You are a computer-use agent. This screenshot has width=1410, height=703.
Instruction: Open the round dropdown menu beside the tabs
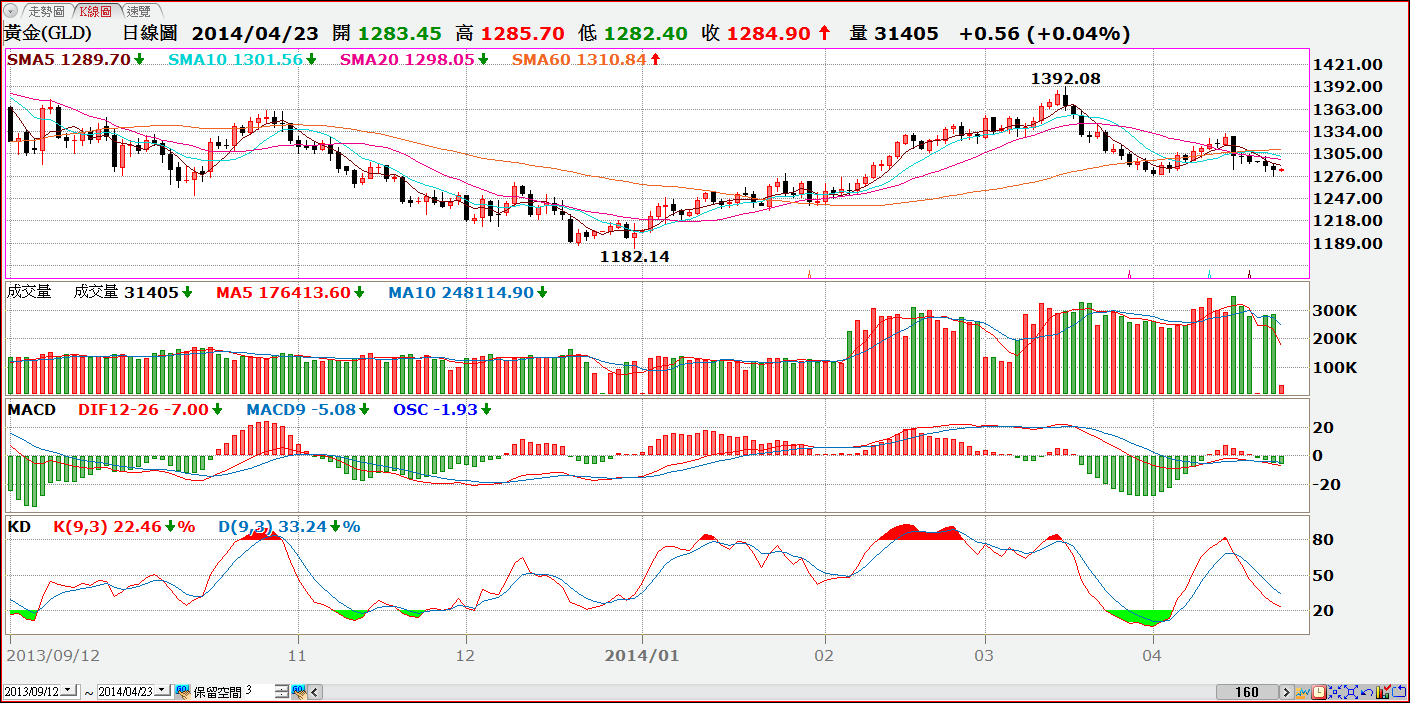pyautogui.click(x=11, y=11)
